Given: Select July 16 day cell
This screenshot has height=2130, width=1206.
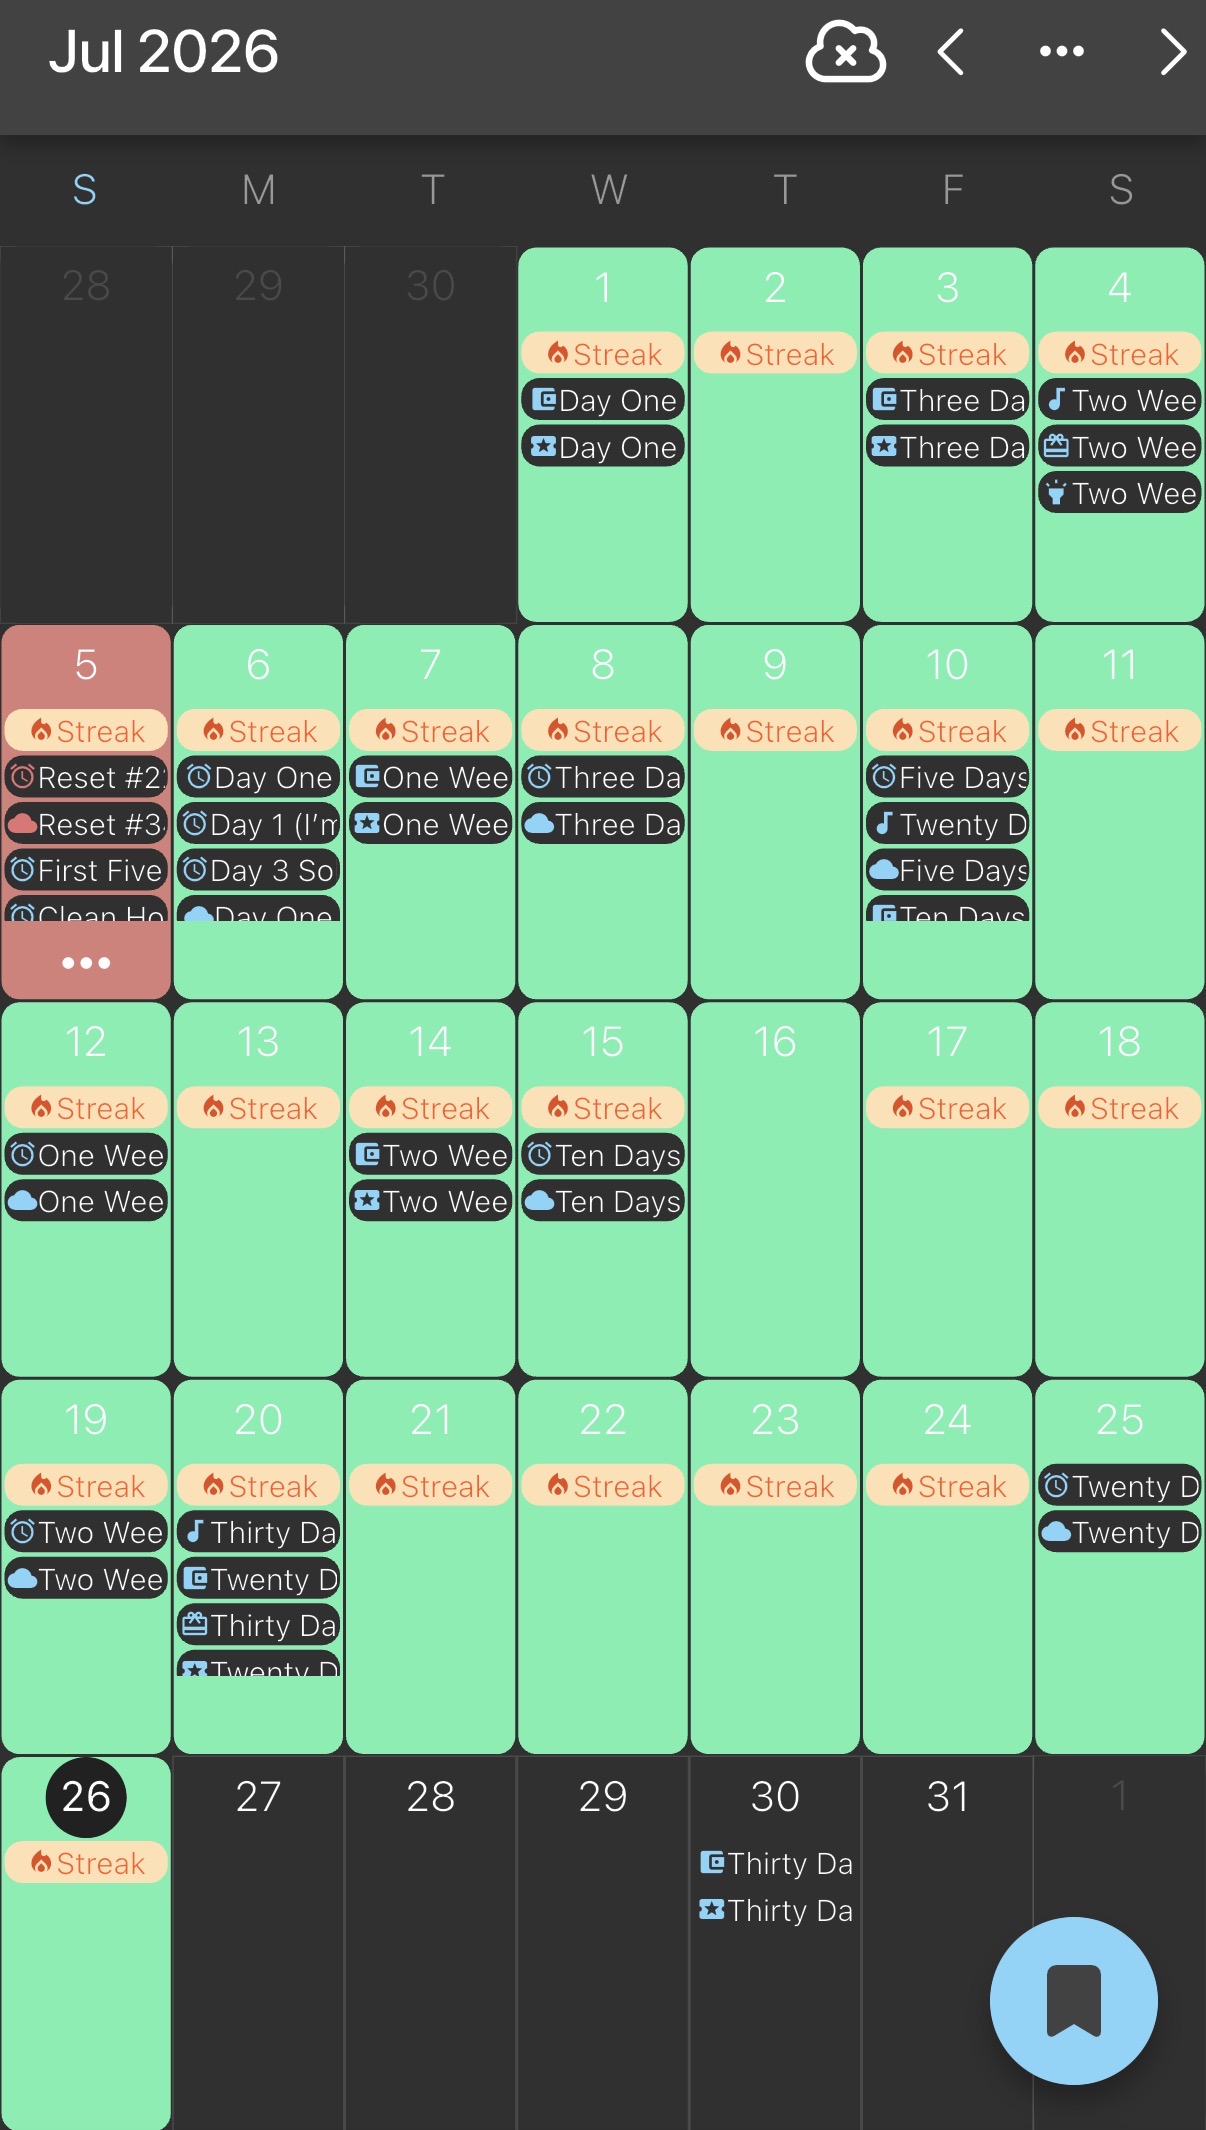Looking at the screenshot, I should click(775, 1190).
